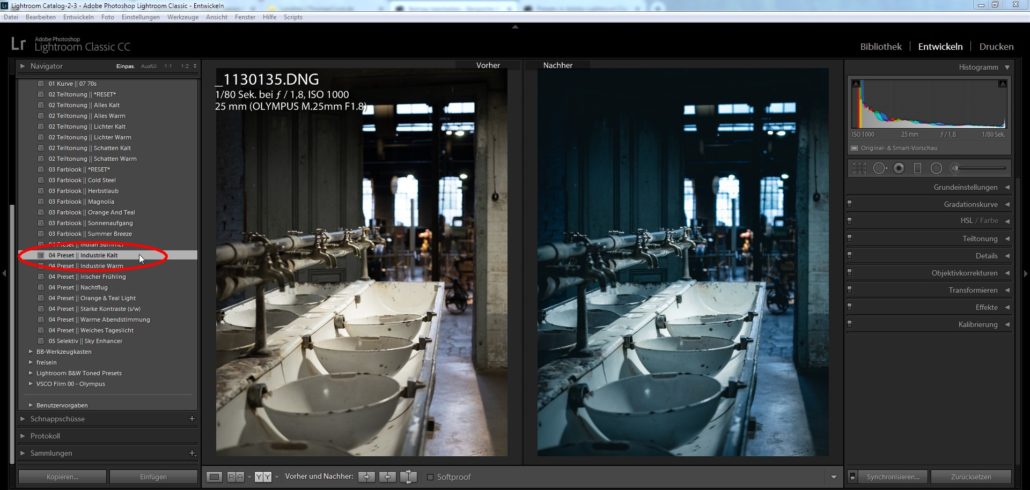This screenshot has width=1030, height=490.
Task: Add a new snapshot with plus icon
Action: point(192,418)
